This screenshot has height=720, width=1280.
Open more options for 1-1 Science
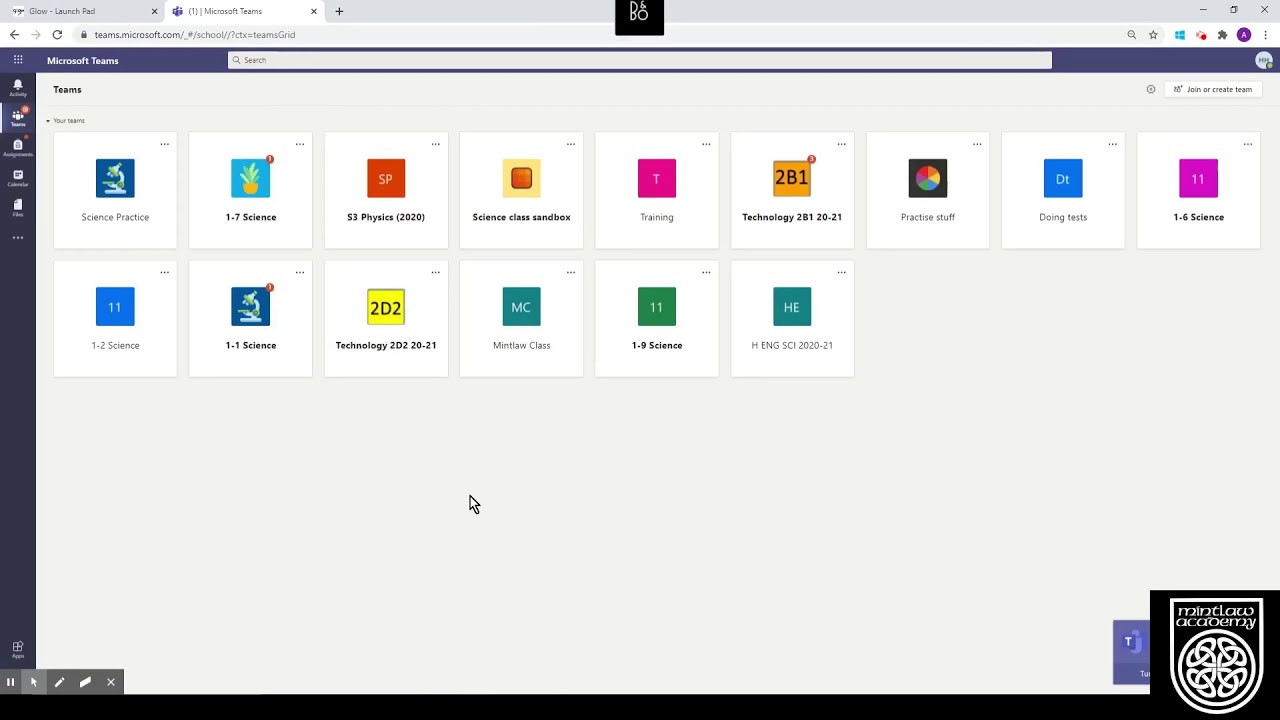[300, 272]
